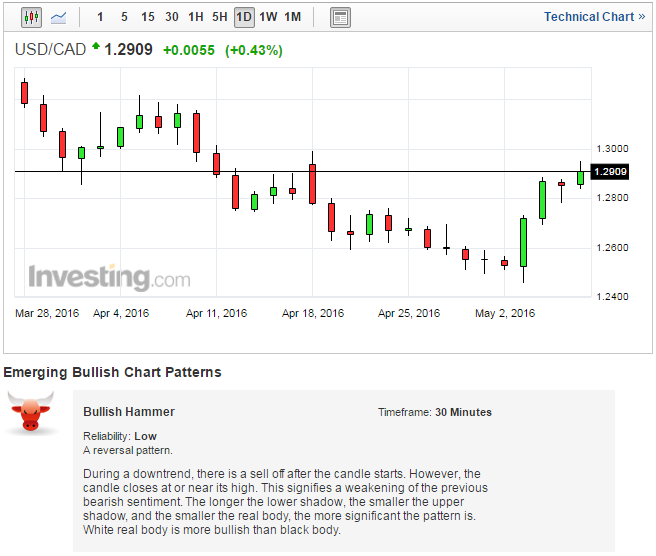Click the Apr 25, 2016 date label
Viewport: 656px width, 556px height.
(409, 313)
